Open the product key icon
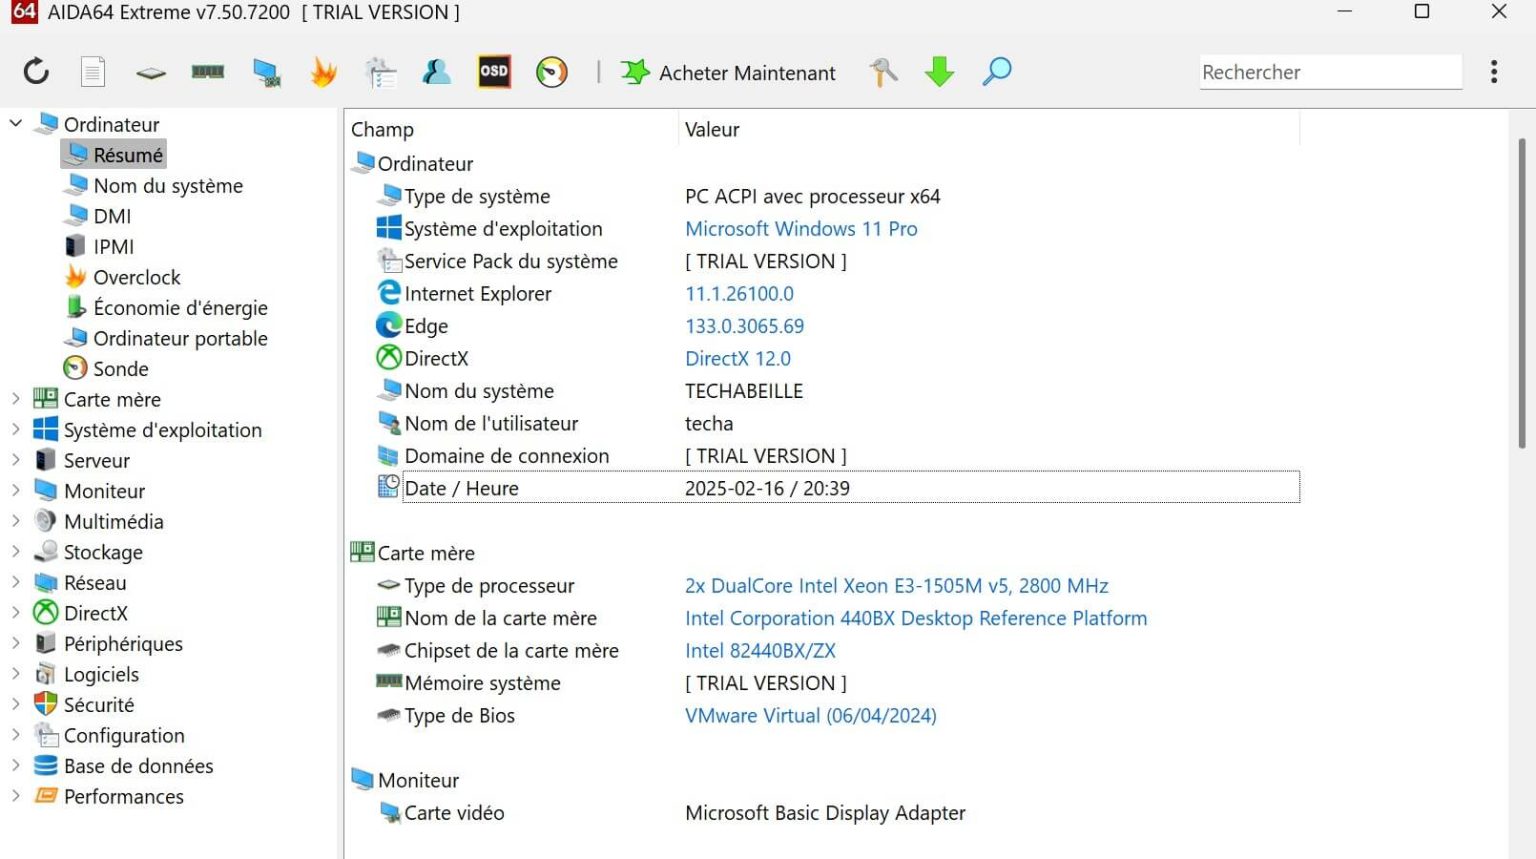 pyautogui.click(x=883, y=71)
